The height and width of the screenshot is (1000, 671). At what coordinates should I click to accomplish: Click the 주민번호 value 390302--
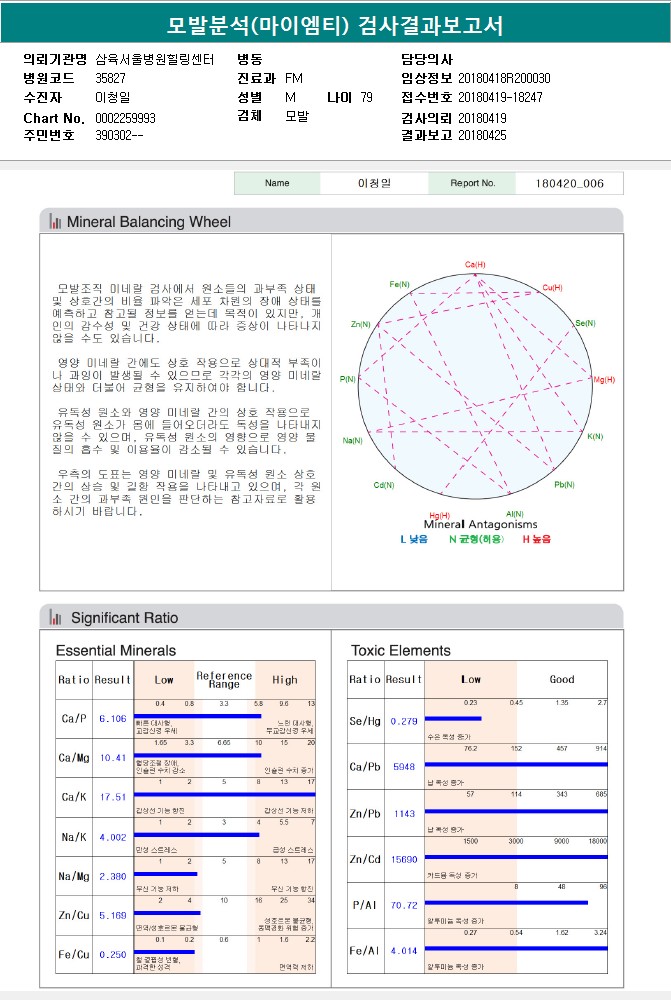click(x=119, y=135)
